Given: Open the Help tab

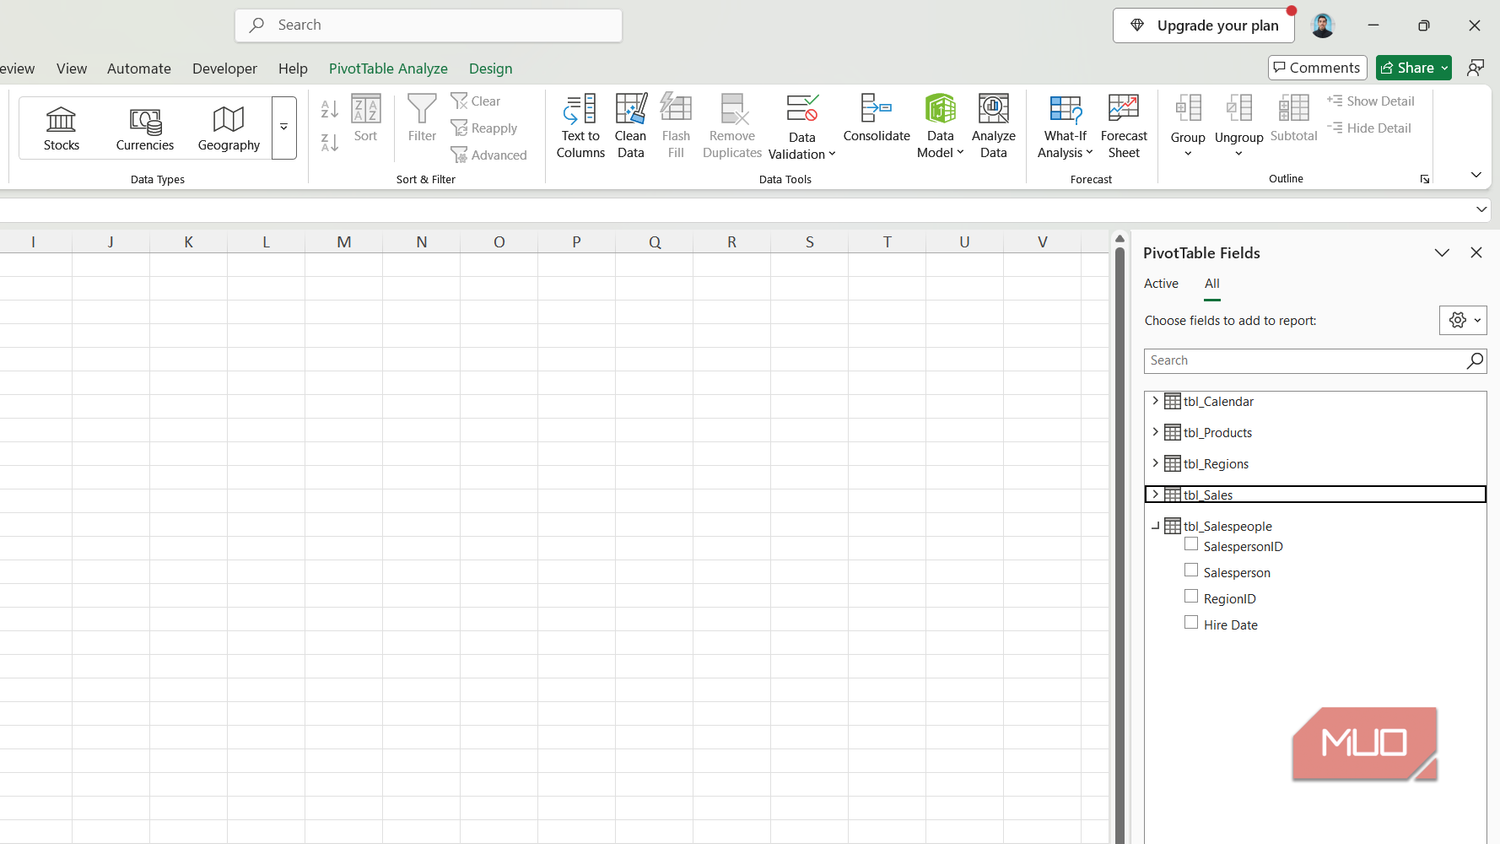Looking at the screenshot, I should [x=293, y=68].
